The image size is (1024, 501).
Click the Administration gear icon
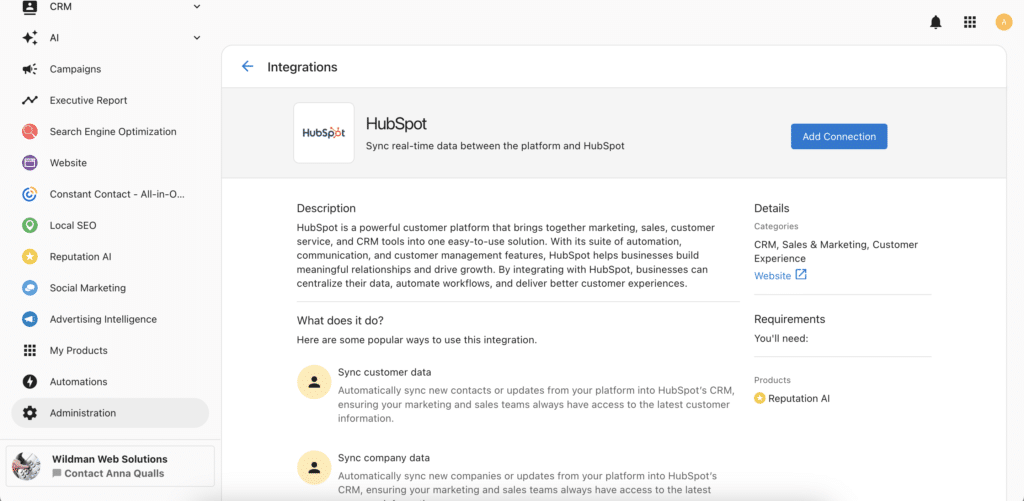pyautogui.click(x=29, y=413)
